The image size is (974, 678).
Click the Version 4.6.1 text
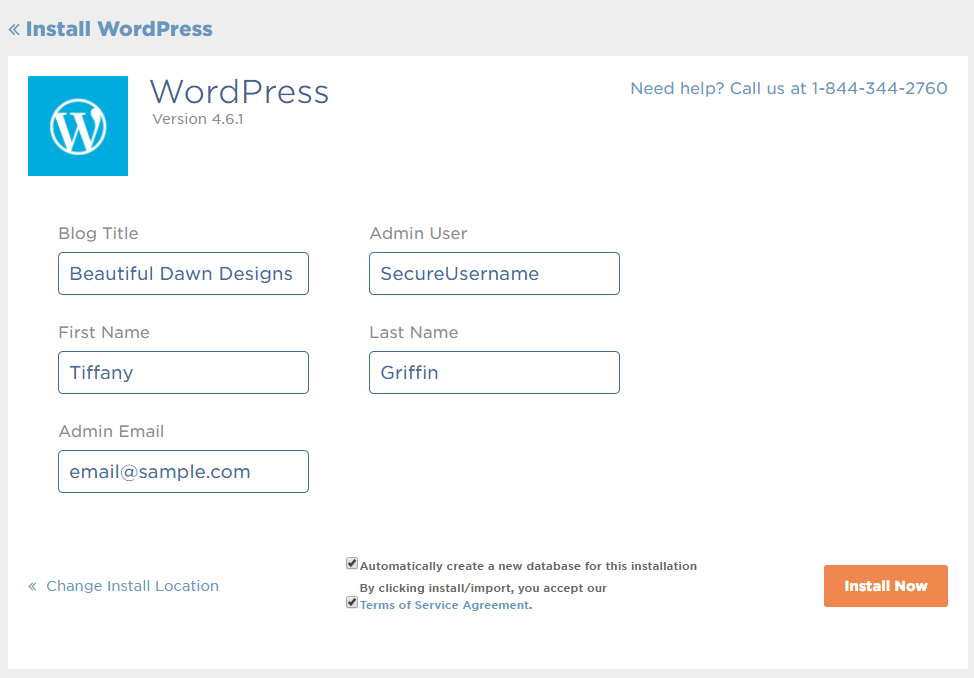[198, 119]
